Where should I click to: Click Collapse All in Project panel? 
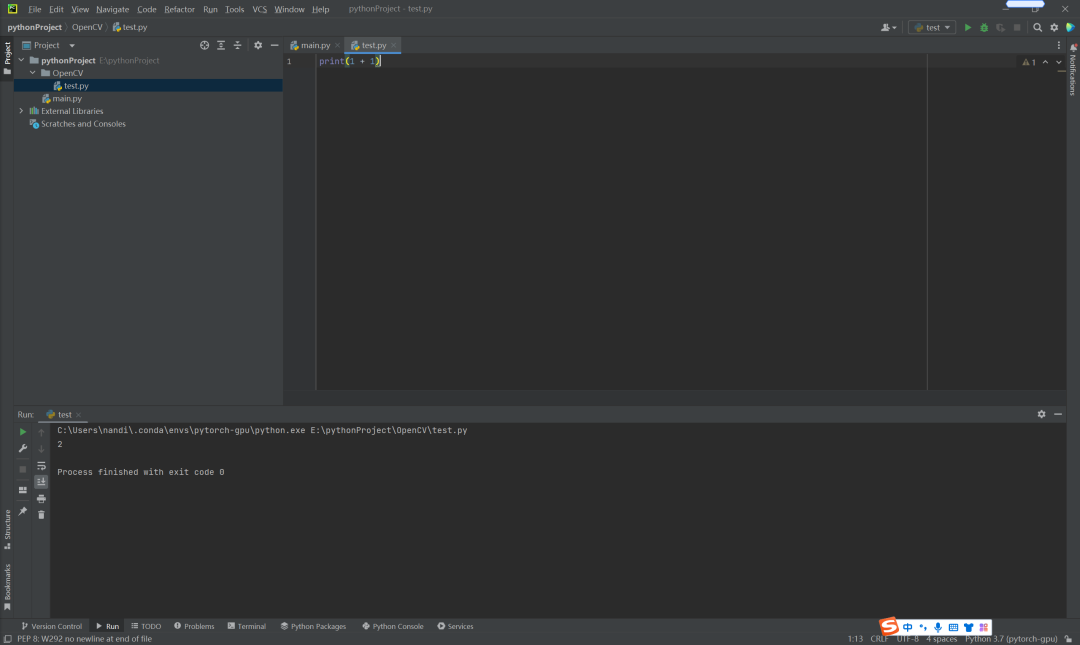point(238,45)
